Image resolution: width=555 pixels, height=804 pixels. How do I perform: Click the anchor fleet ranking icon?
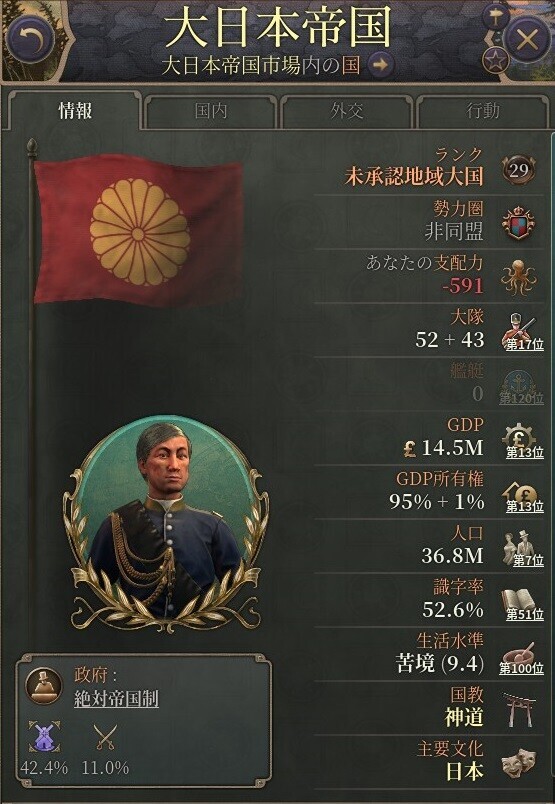tap(521, 386)
